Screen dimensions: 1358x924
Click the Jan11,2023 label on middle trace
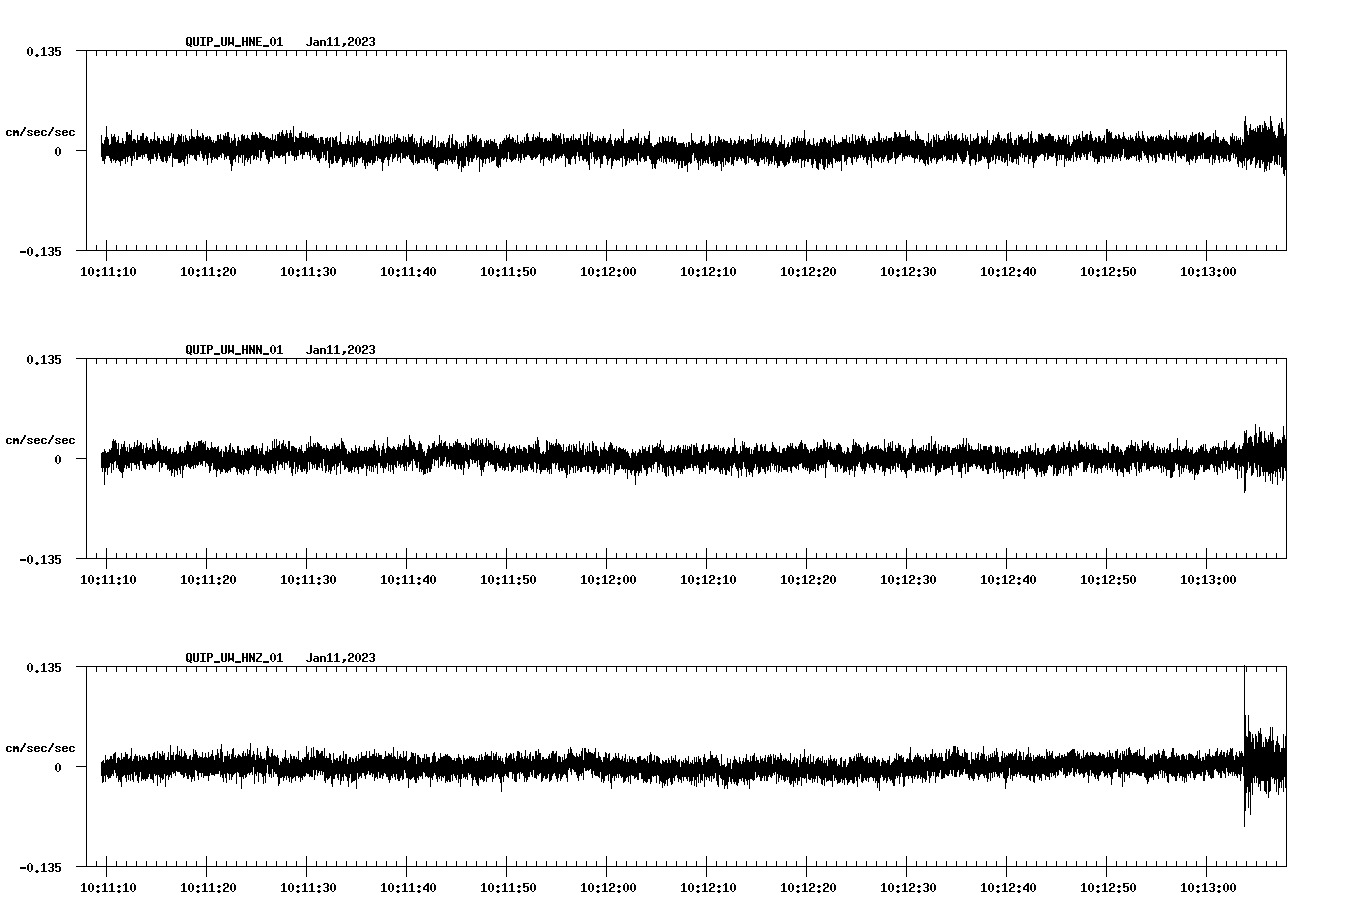341,349
